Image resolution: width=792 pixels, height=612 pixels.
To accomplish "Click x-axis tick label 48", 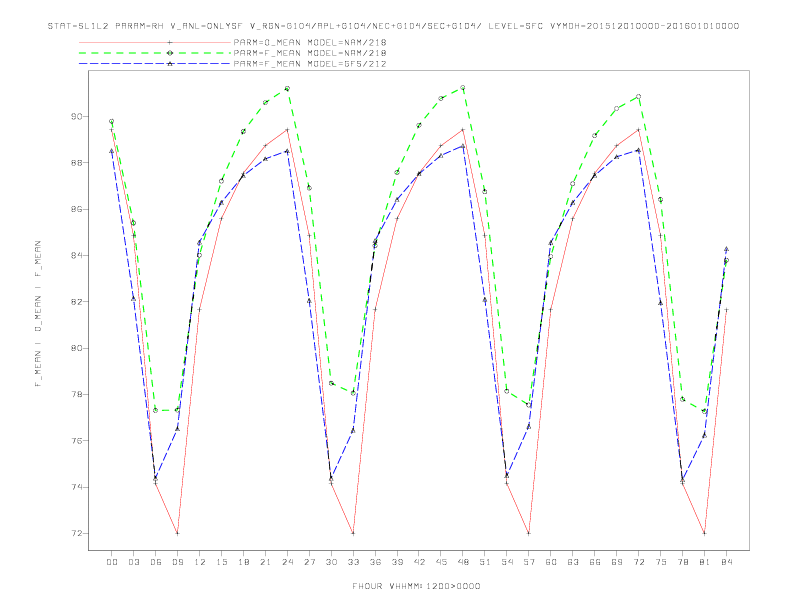I will pos(463,562).
